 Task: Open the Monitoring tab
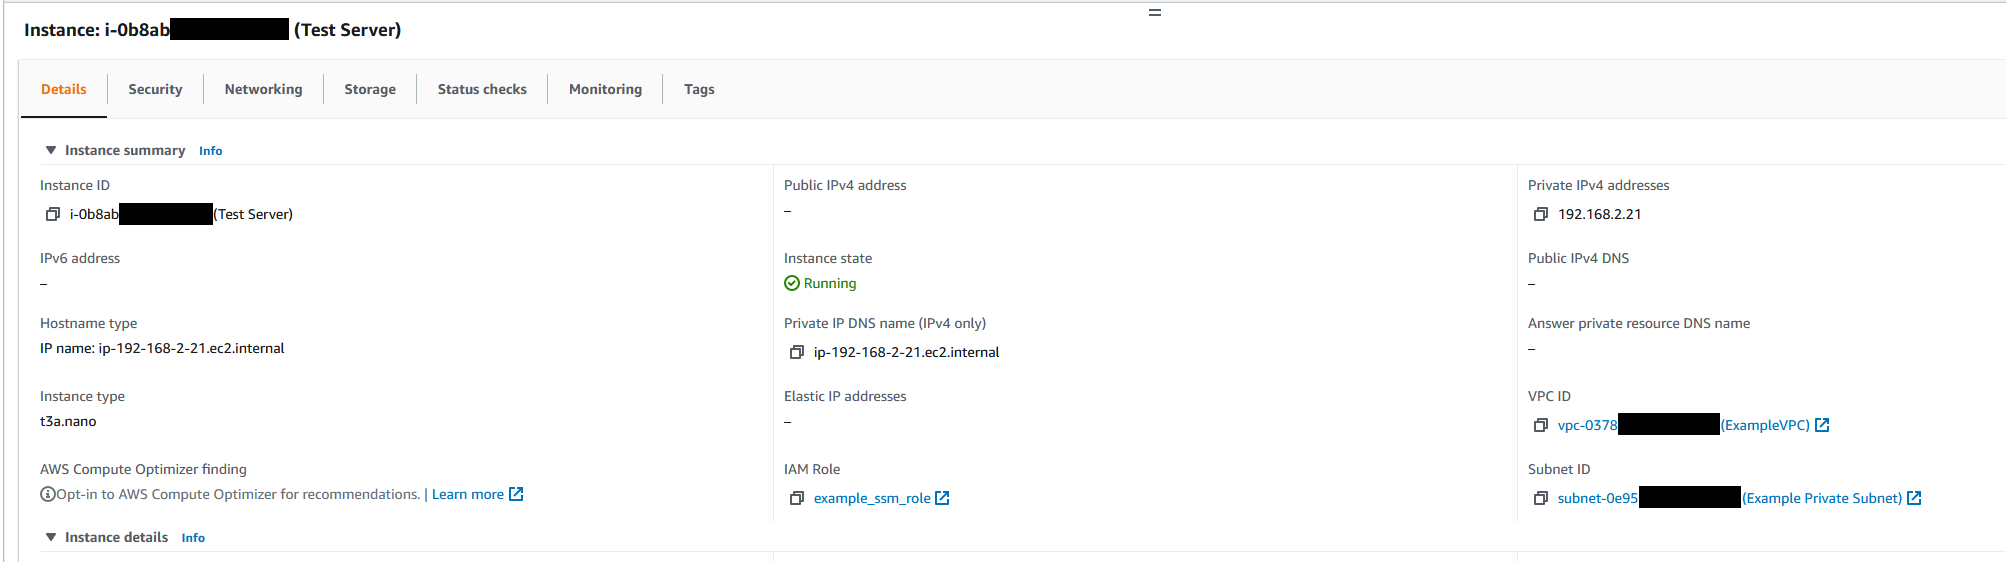point(605,89)
